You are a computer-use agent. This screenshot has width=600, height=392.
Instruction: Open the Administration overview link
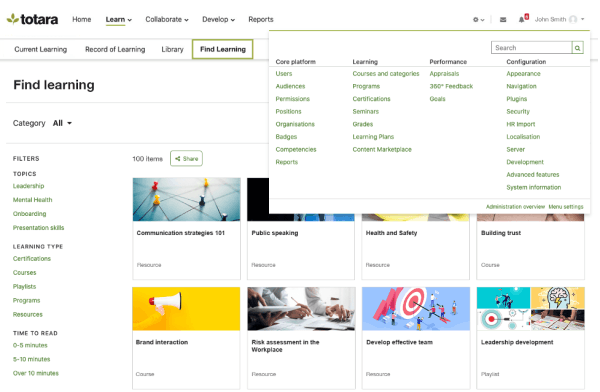[515, 207]
